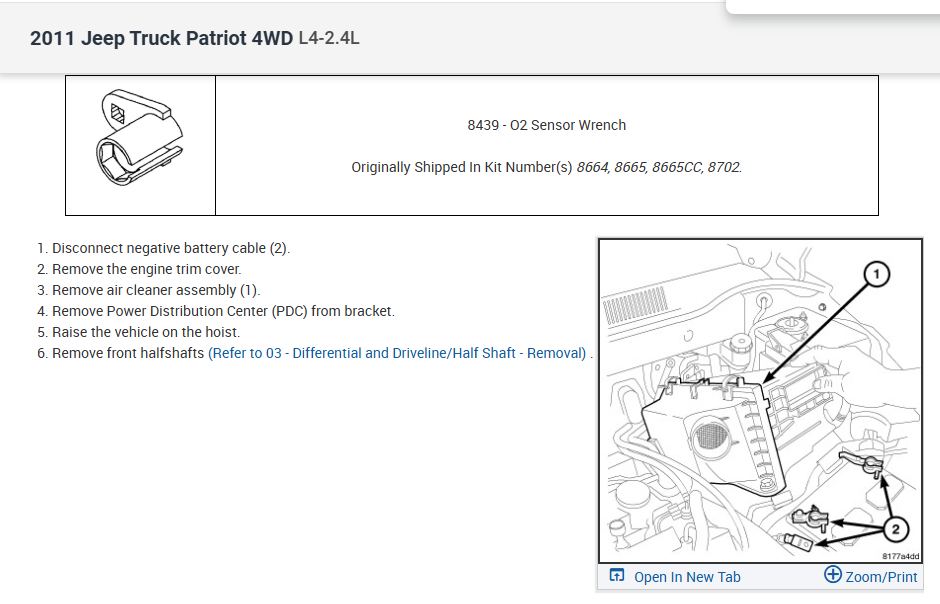Click step 2, Remove the engine trim cover
Screen dimensions: 940x604
click(x=146, y=269)
